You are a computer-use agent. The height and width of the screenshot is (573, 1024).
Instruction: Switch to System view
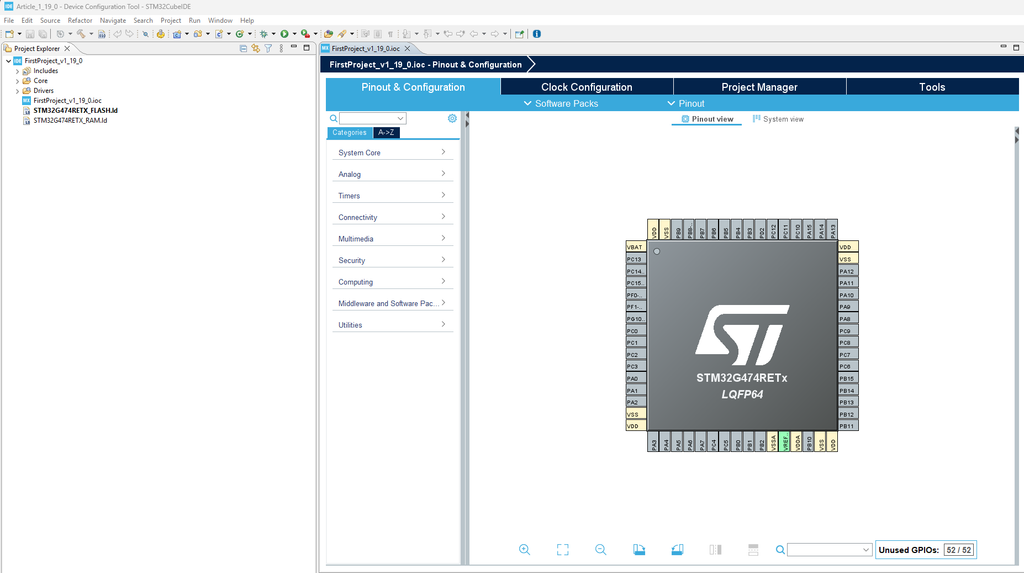pyautogui.click(x=778, y=119)
